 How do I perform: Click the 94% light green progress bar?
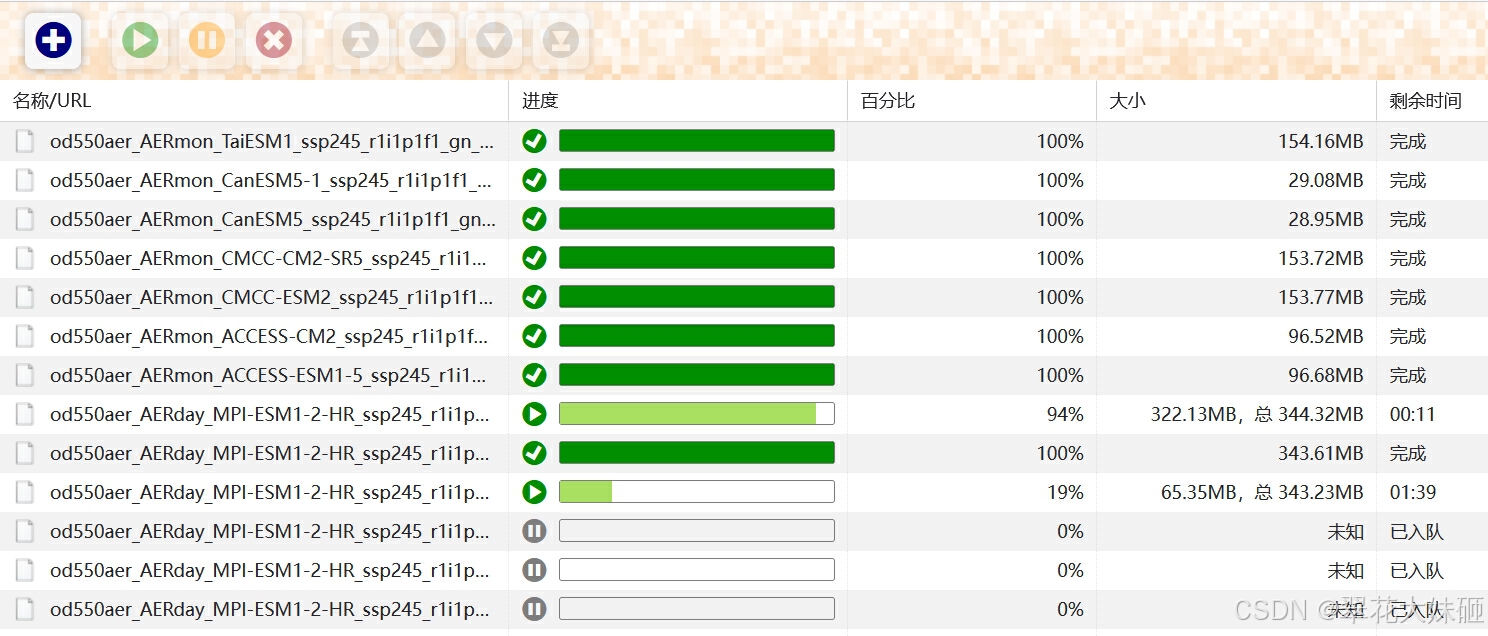[697, 414]
